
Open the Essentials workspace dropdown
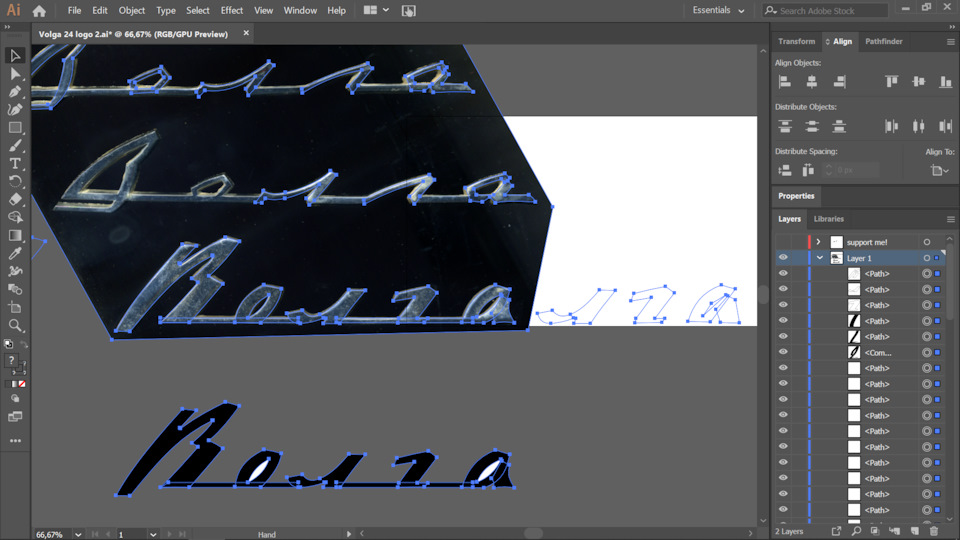point(718,10)
